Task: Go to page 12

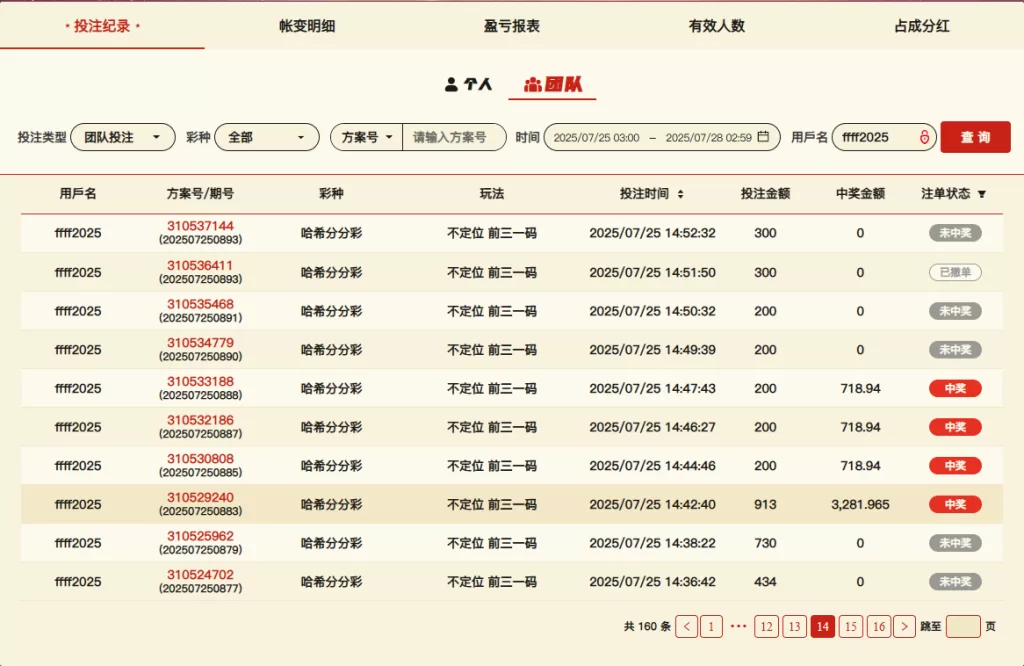Action: coord(767,627)
